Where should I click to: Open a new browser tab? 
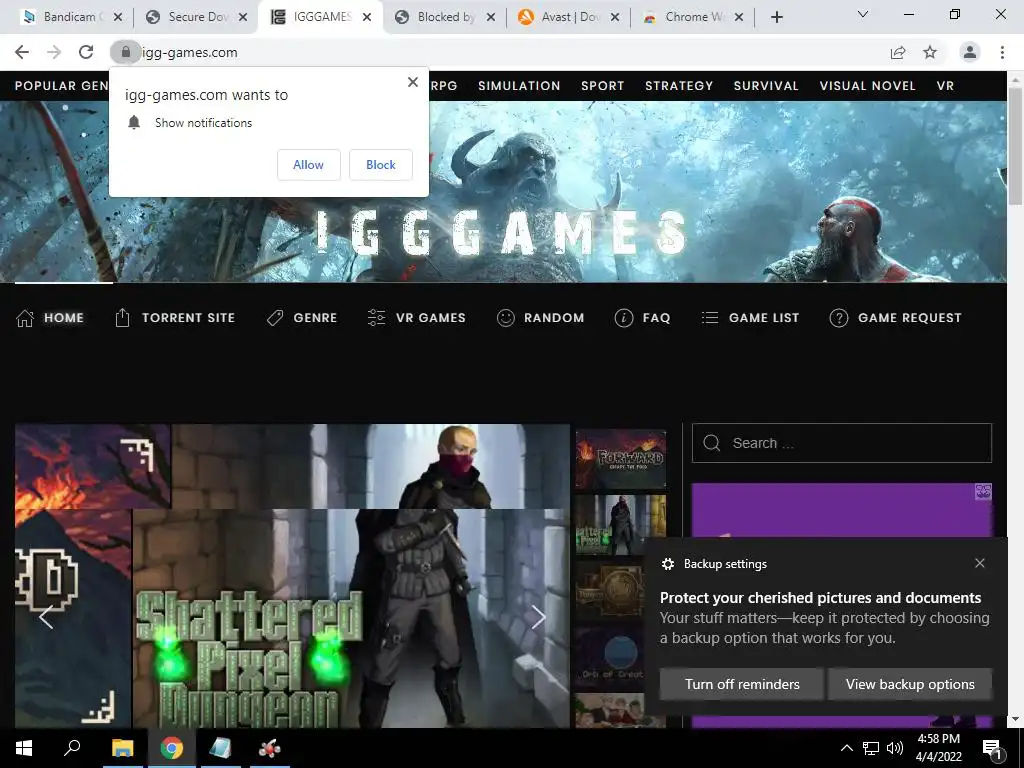[776, 17]
